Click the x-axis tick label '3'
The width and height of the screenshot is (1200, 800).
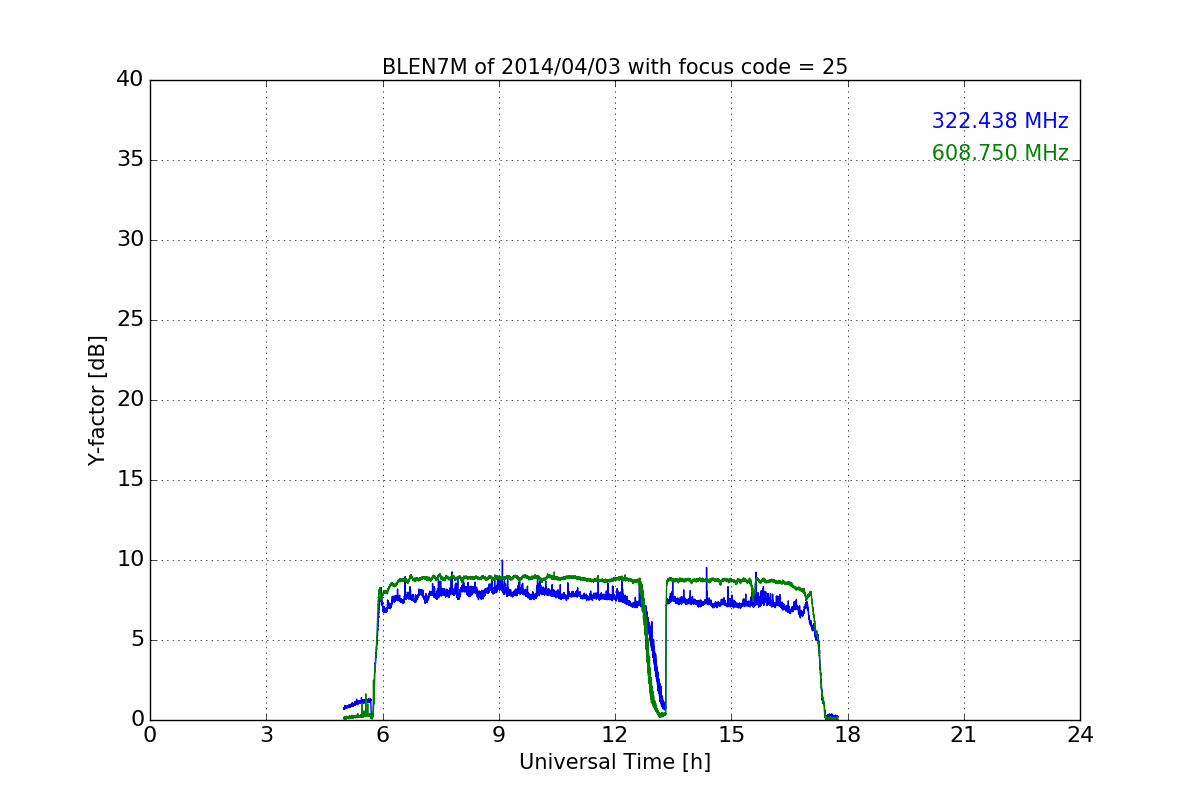[x=266, y=735]
